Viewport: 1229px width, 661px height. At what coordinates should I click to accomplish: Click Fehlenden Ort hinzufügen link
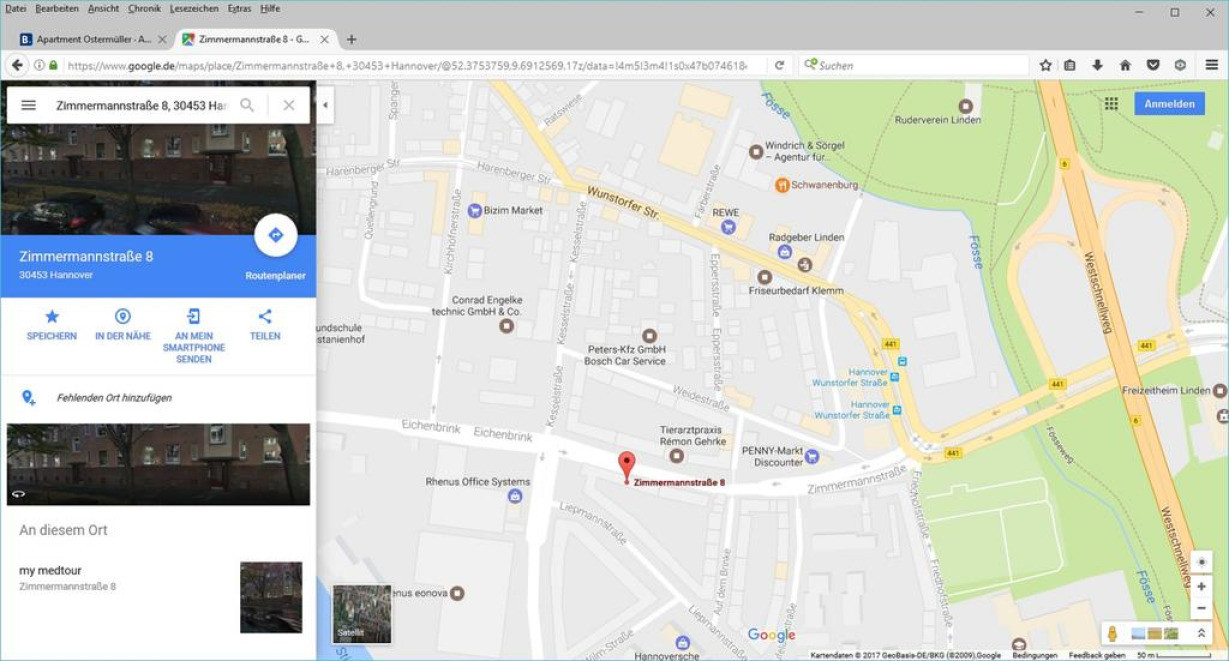(x=114, y=398)
